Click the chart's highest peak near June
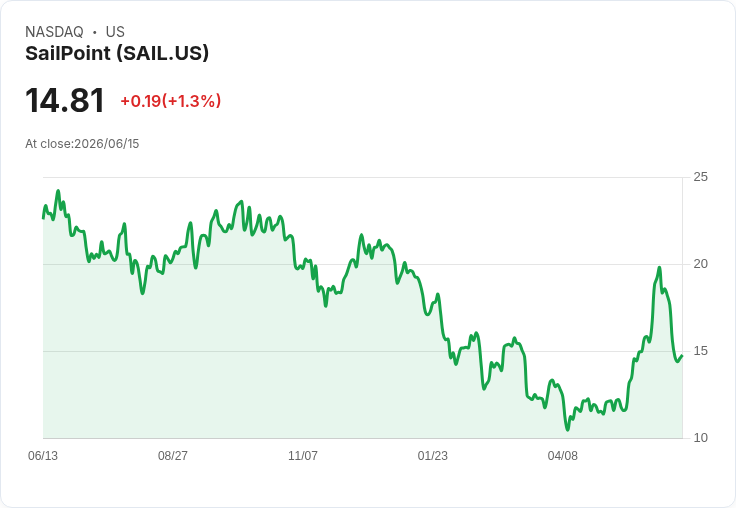Screen dimensions: 736x508 click(58, 191)
